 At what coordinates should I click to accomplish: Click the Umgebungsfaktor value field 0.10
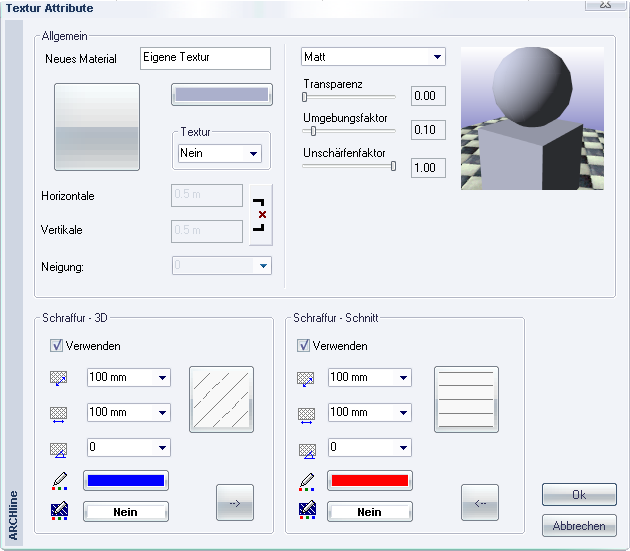[x=428, y=130]
